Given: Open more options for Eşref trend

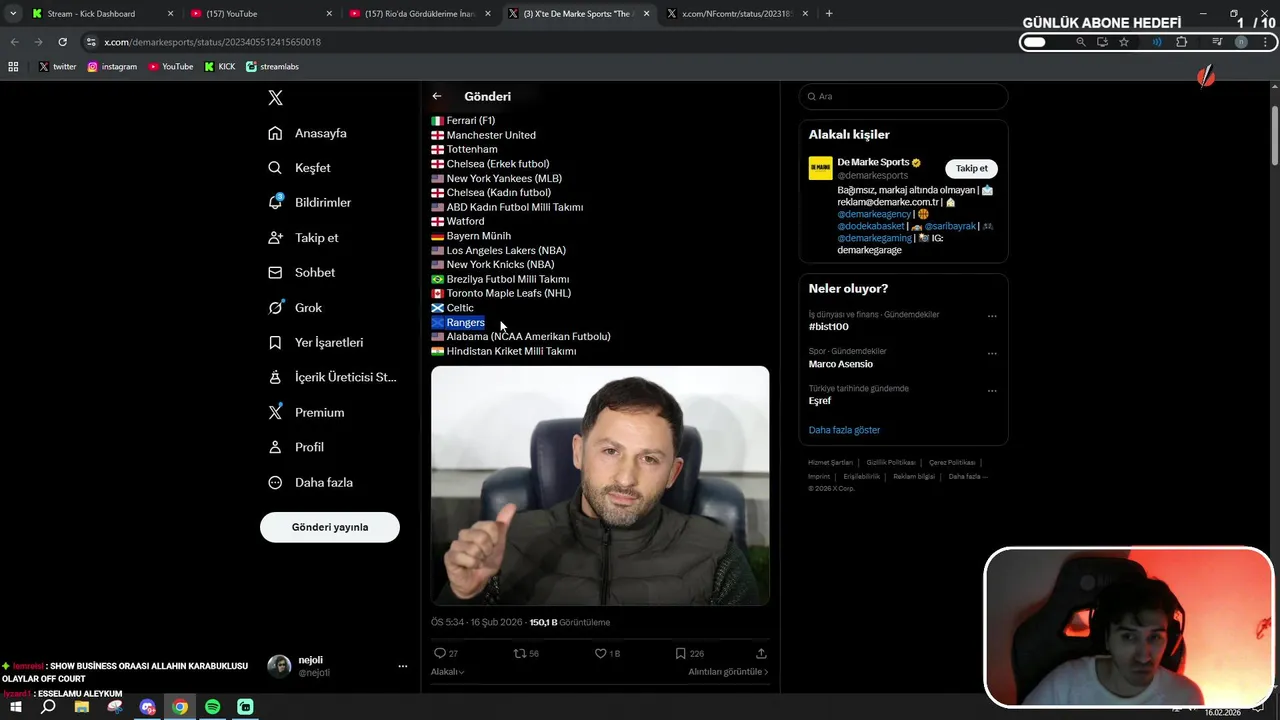Looking at the screenshot, I should click(992, 390).
